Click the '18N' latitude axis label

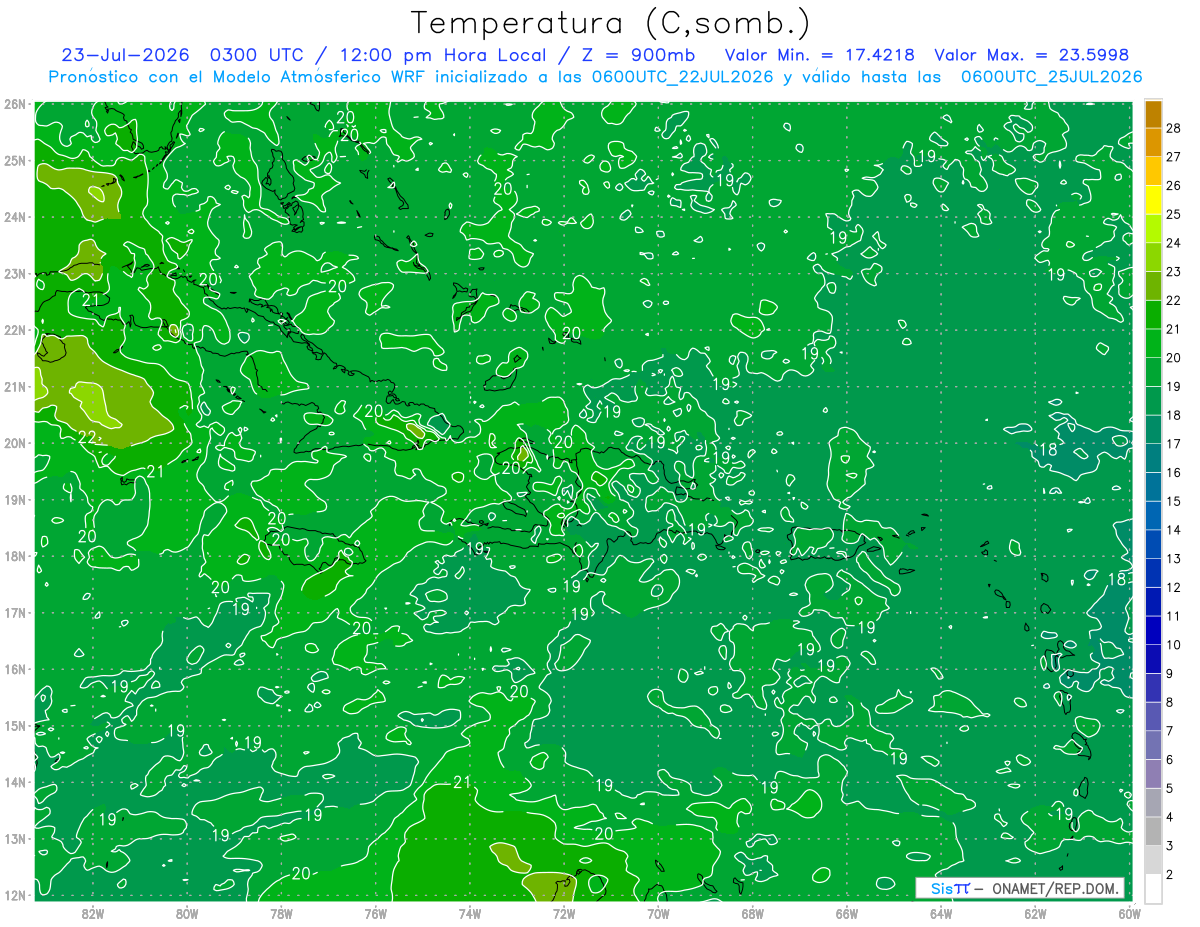(x=14, y=556)
